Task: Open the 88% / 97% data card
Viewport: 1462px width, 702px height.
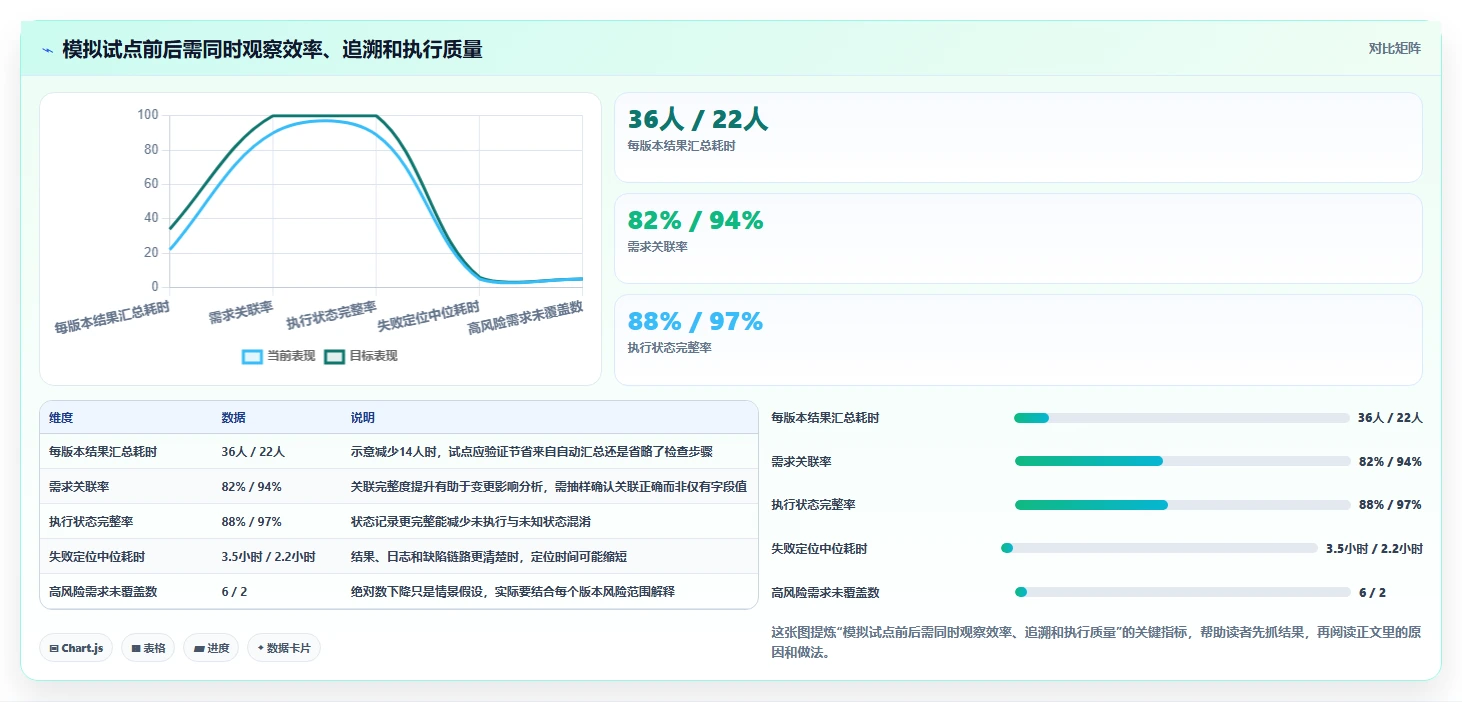Action: click(1018, 339)
